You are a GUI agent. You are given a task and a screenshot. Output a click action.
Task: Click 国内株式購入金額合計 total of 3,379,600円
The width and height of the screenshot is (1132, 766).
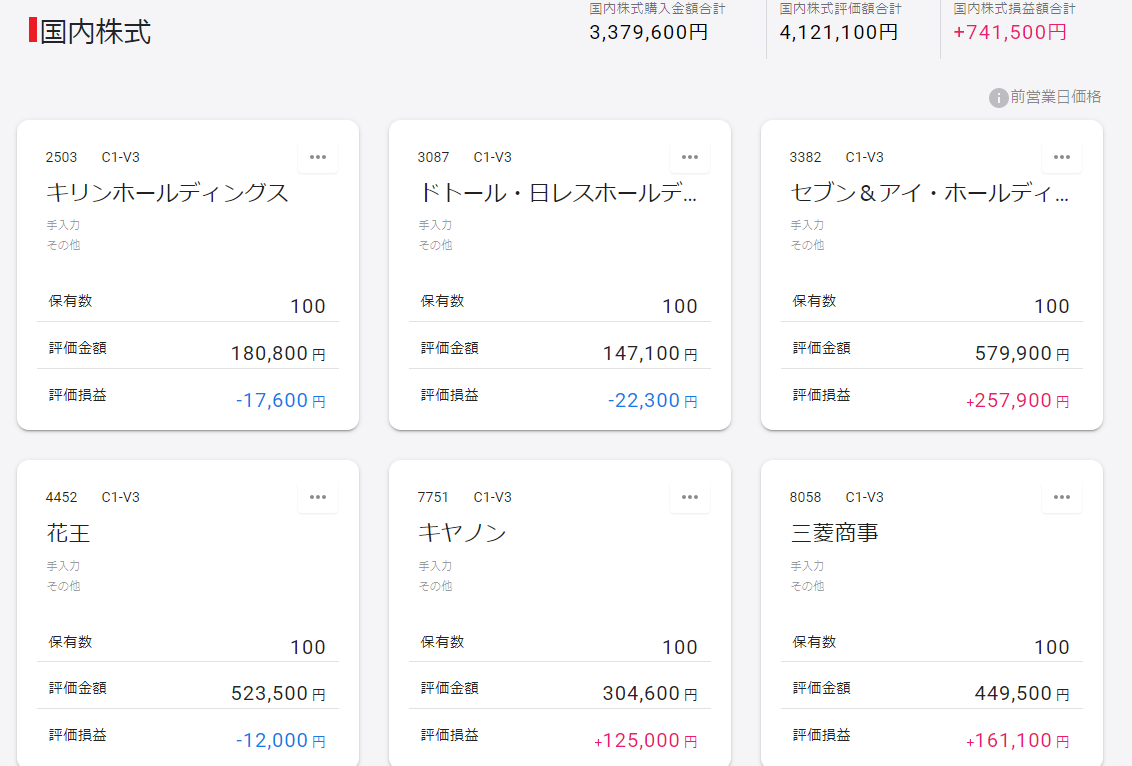click(x=648, y=32)
